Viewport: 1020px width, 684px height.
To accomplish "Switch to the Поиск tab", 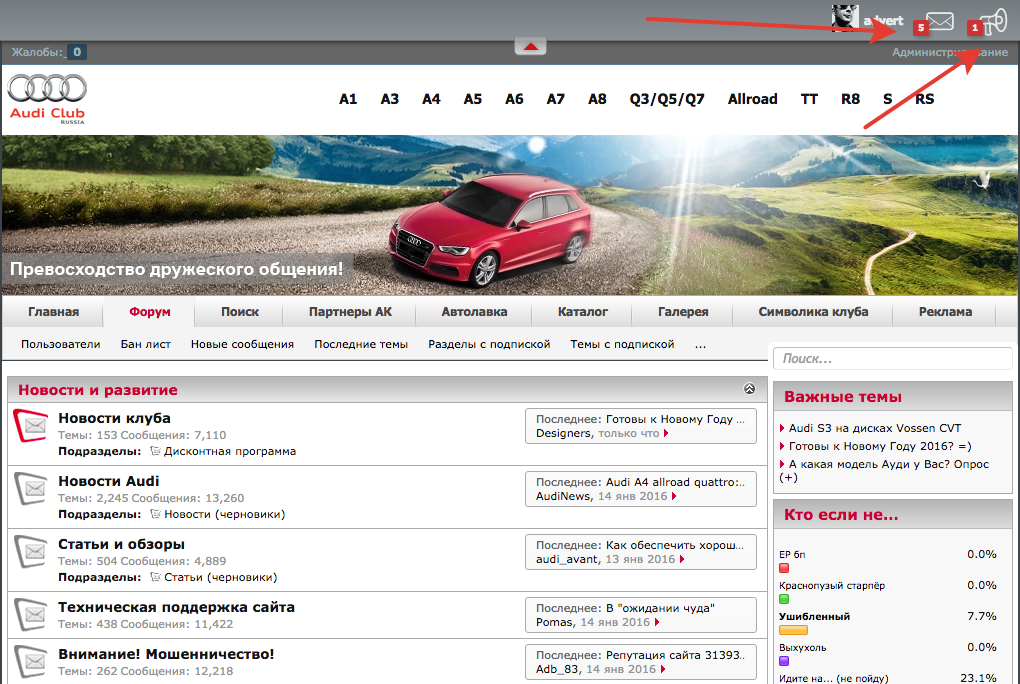I will pos(240,312).
